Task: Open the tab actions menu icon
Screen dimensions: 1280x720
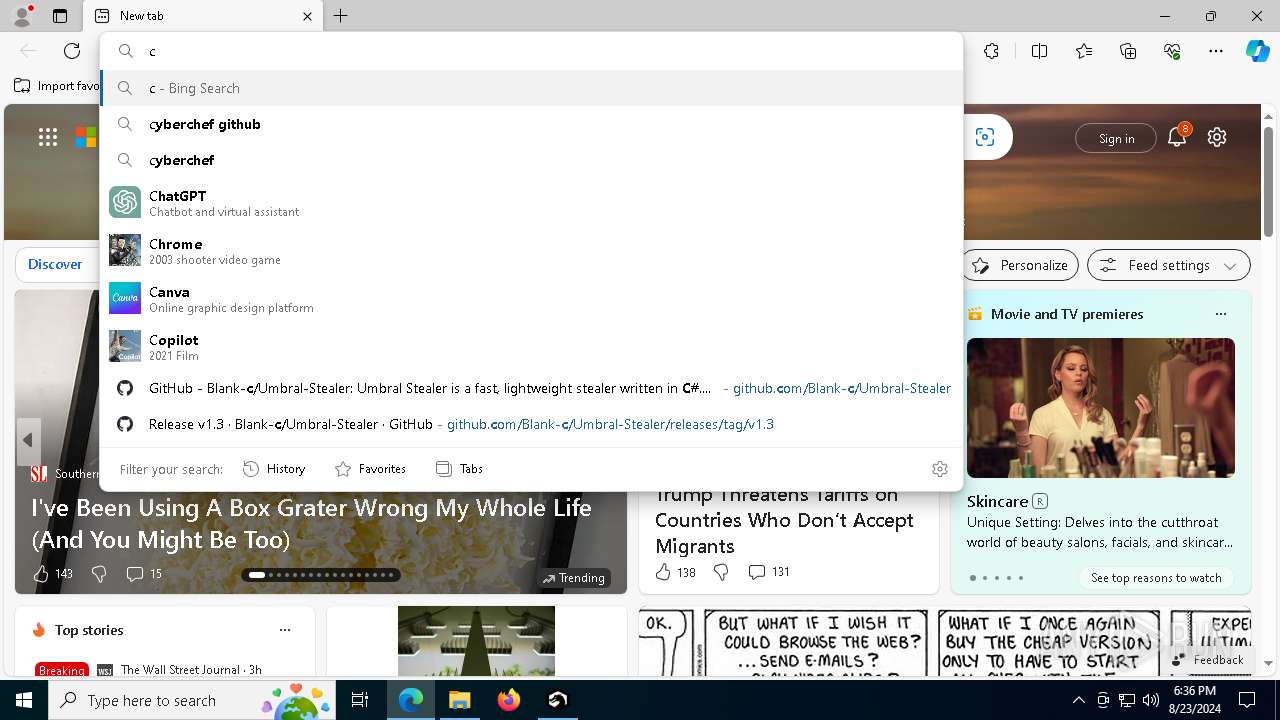Action: (60, 16)
